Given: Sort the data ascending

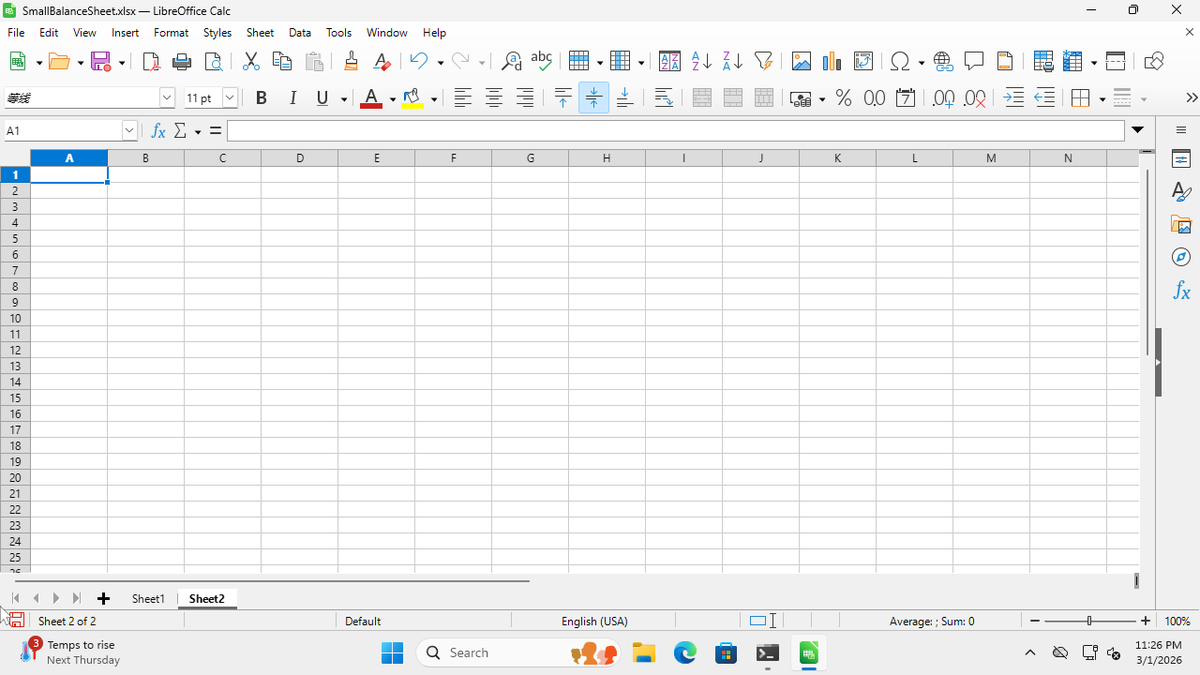Looking at the screenshot, I should click(x=700, y=61).
